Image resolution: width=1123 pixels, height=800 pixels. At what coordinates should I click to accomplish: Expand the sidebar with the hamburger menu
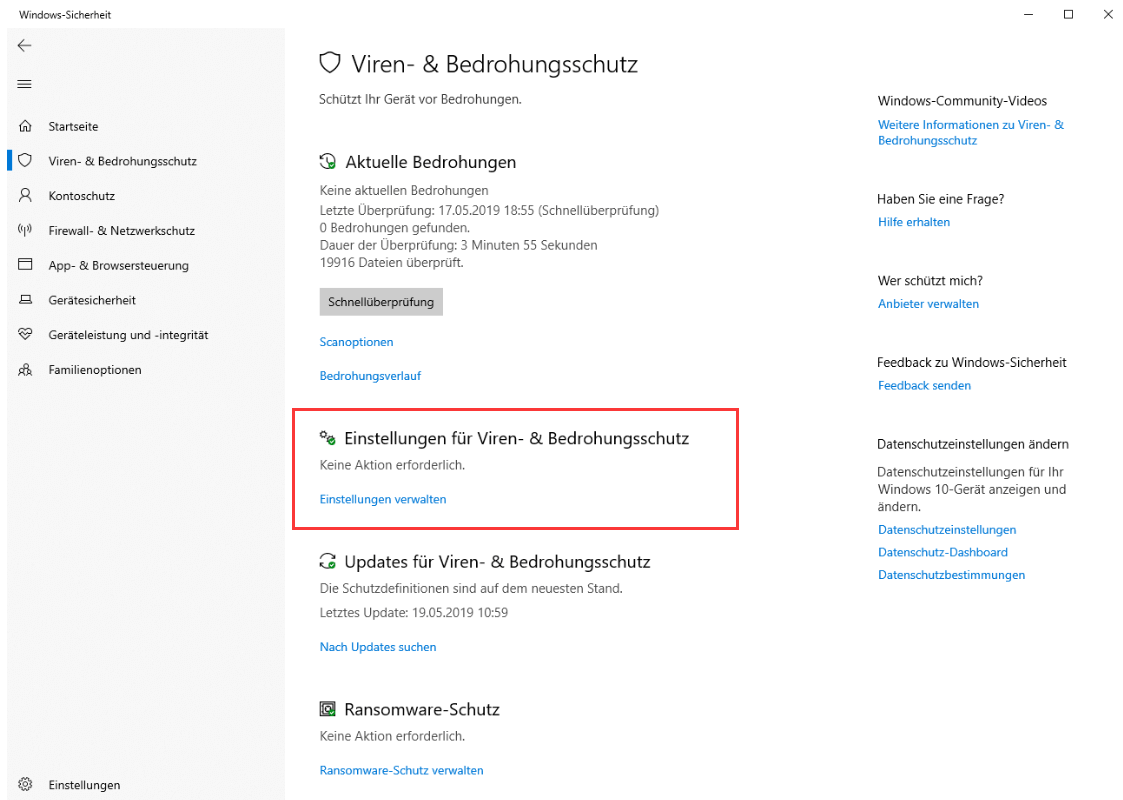pos(24,84)
